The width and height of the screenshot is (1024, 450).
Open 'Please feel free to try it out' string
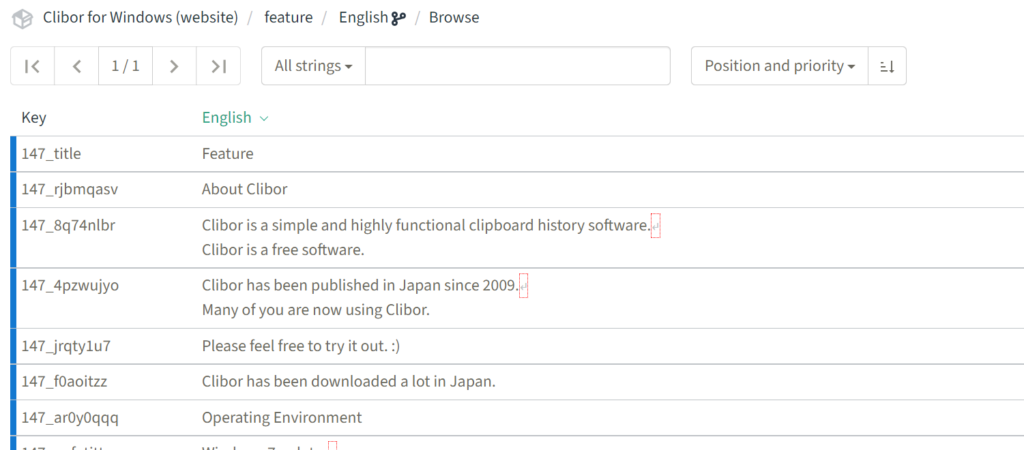(301, 346)
